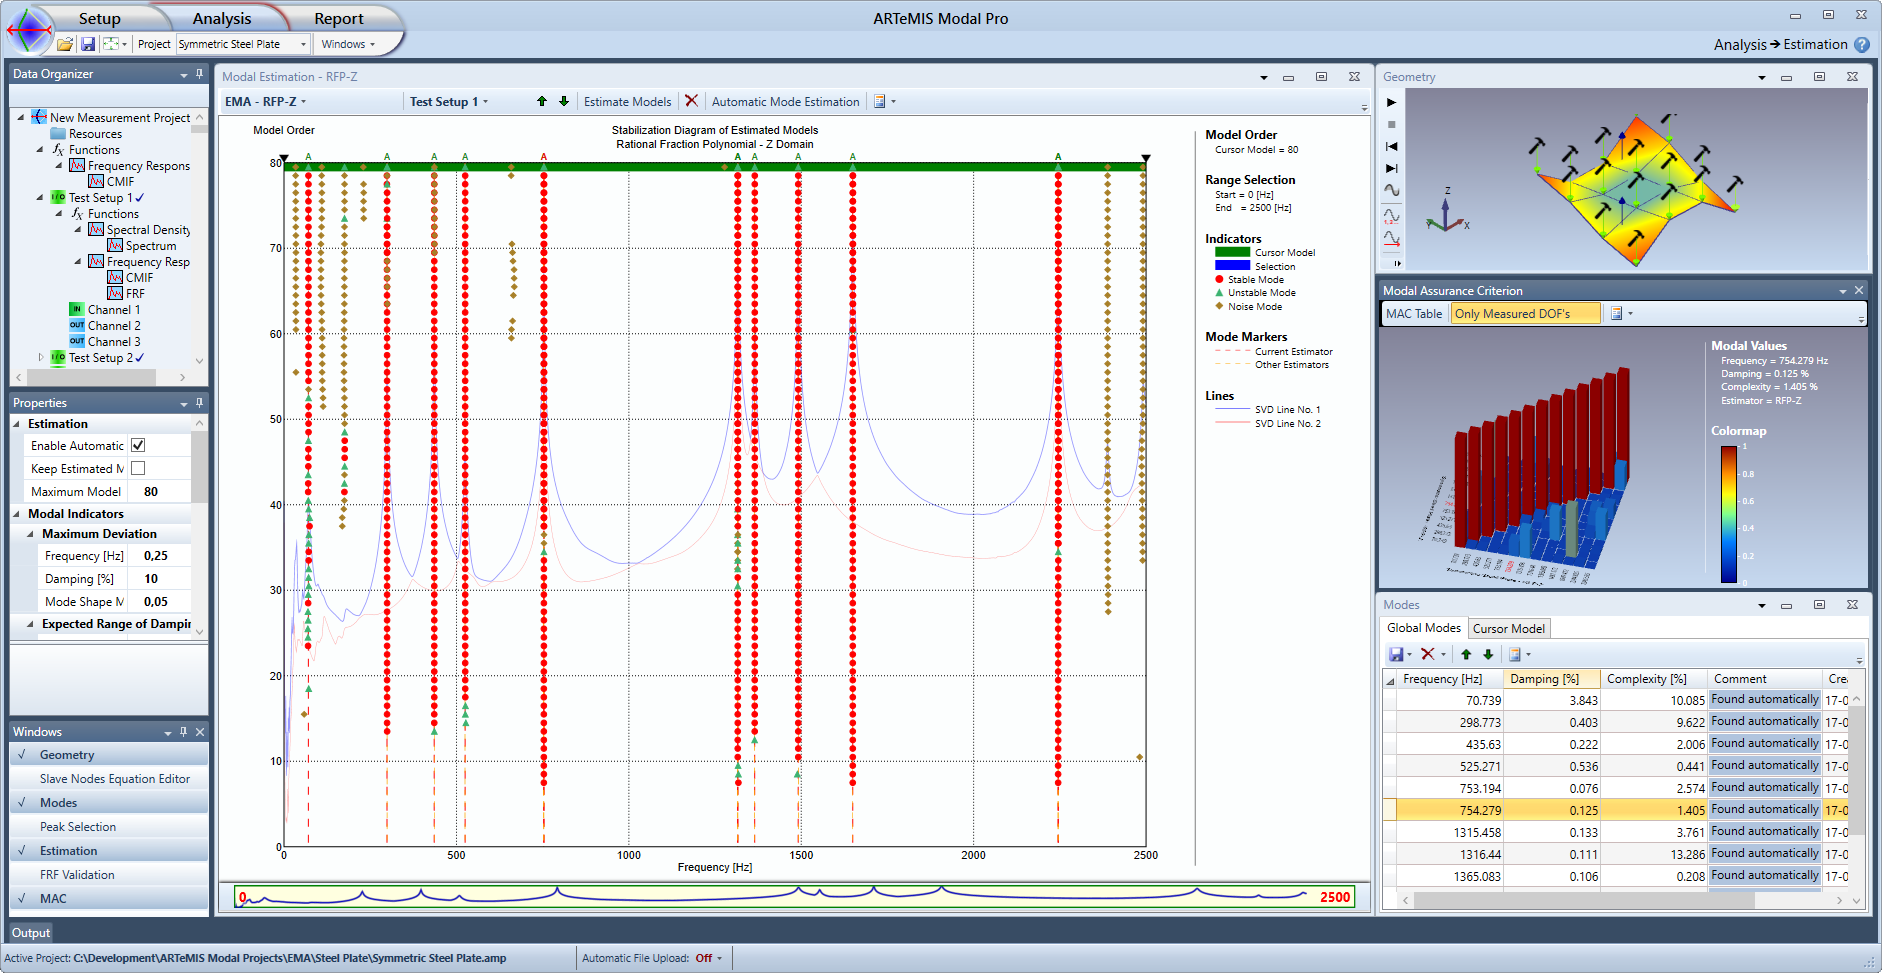This screenshot has height=973, width=1882.
Task: Move up with green up arrow in Modal Estimation
Action: [x=542, y=101]
